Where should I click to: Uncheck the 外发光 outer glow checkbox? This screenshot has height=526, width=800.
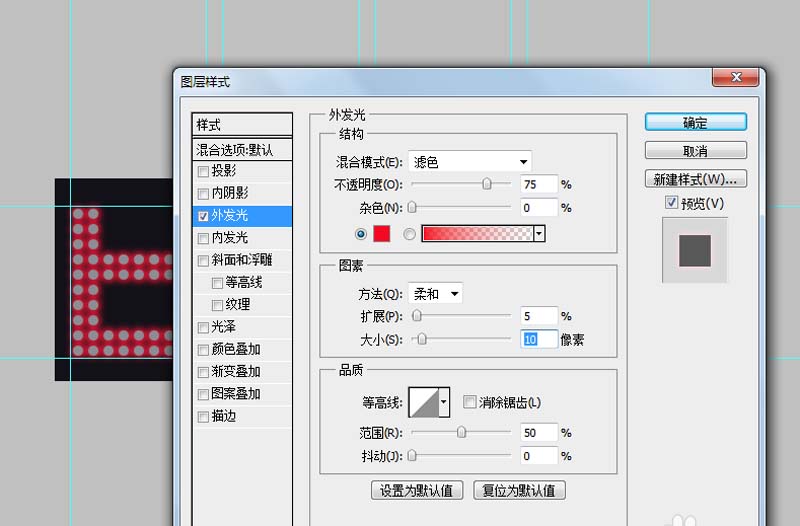pos(203,216)
